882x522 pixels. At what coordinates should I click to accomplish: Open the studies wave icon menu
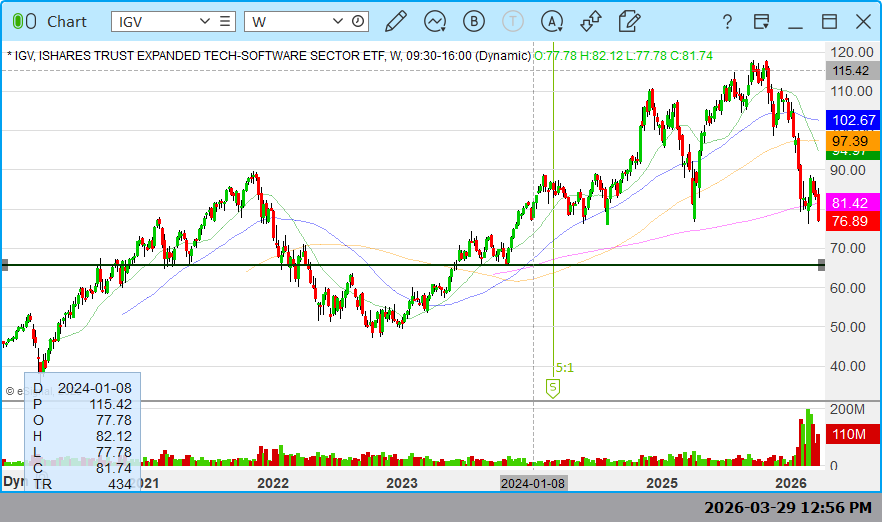[435, 21]
